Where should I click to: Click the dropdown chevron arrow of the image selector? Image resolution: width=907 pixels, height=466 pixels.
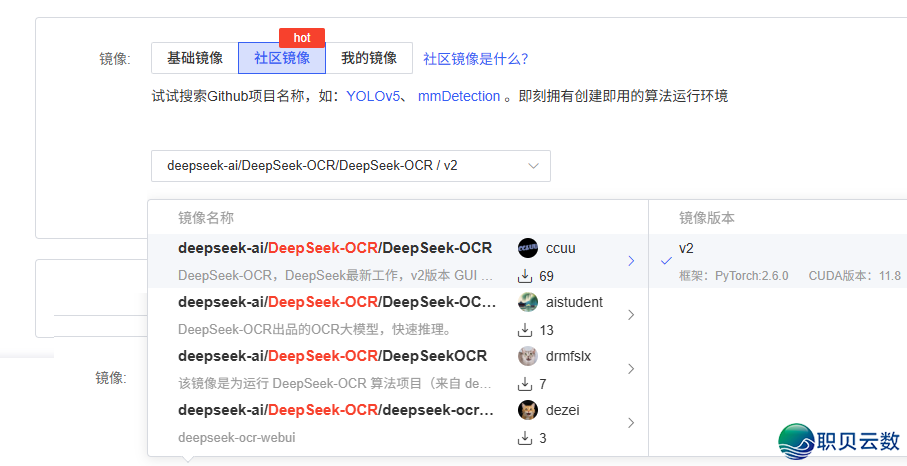(533, 166)
